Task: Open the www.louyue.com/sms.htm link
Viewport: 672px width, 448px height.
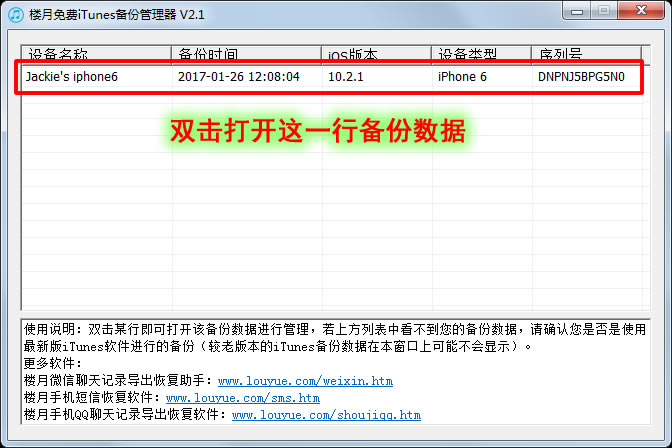Action: point(243,398)
